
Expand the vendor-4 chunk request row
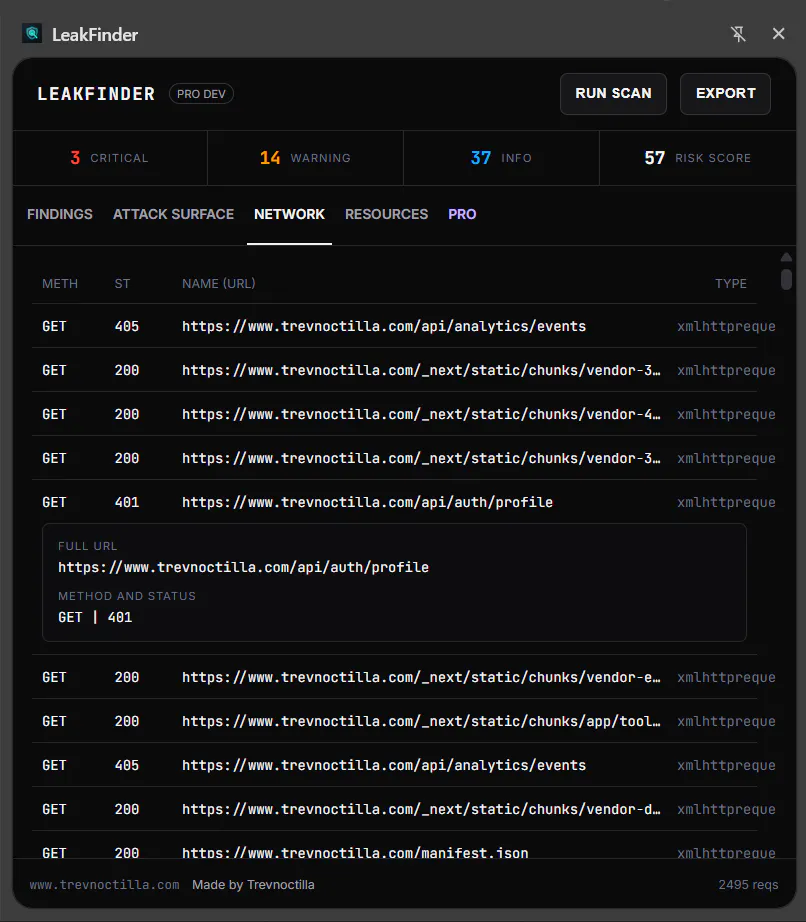coord(394,414)
